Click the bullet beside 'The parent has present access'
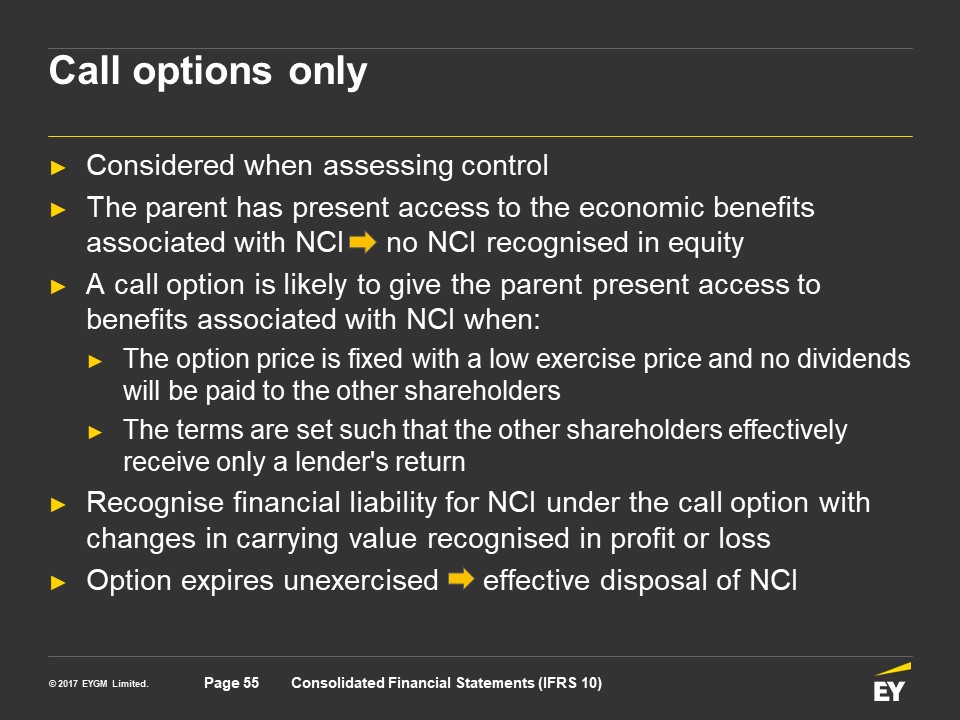 pyautogui.click(x=58, y=210)
